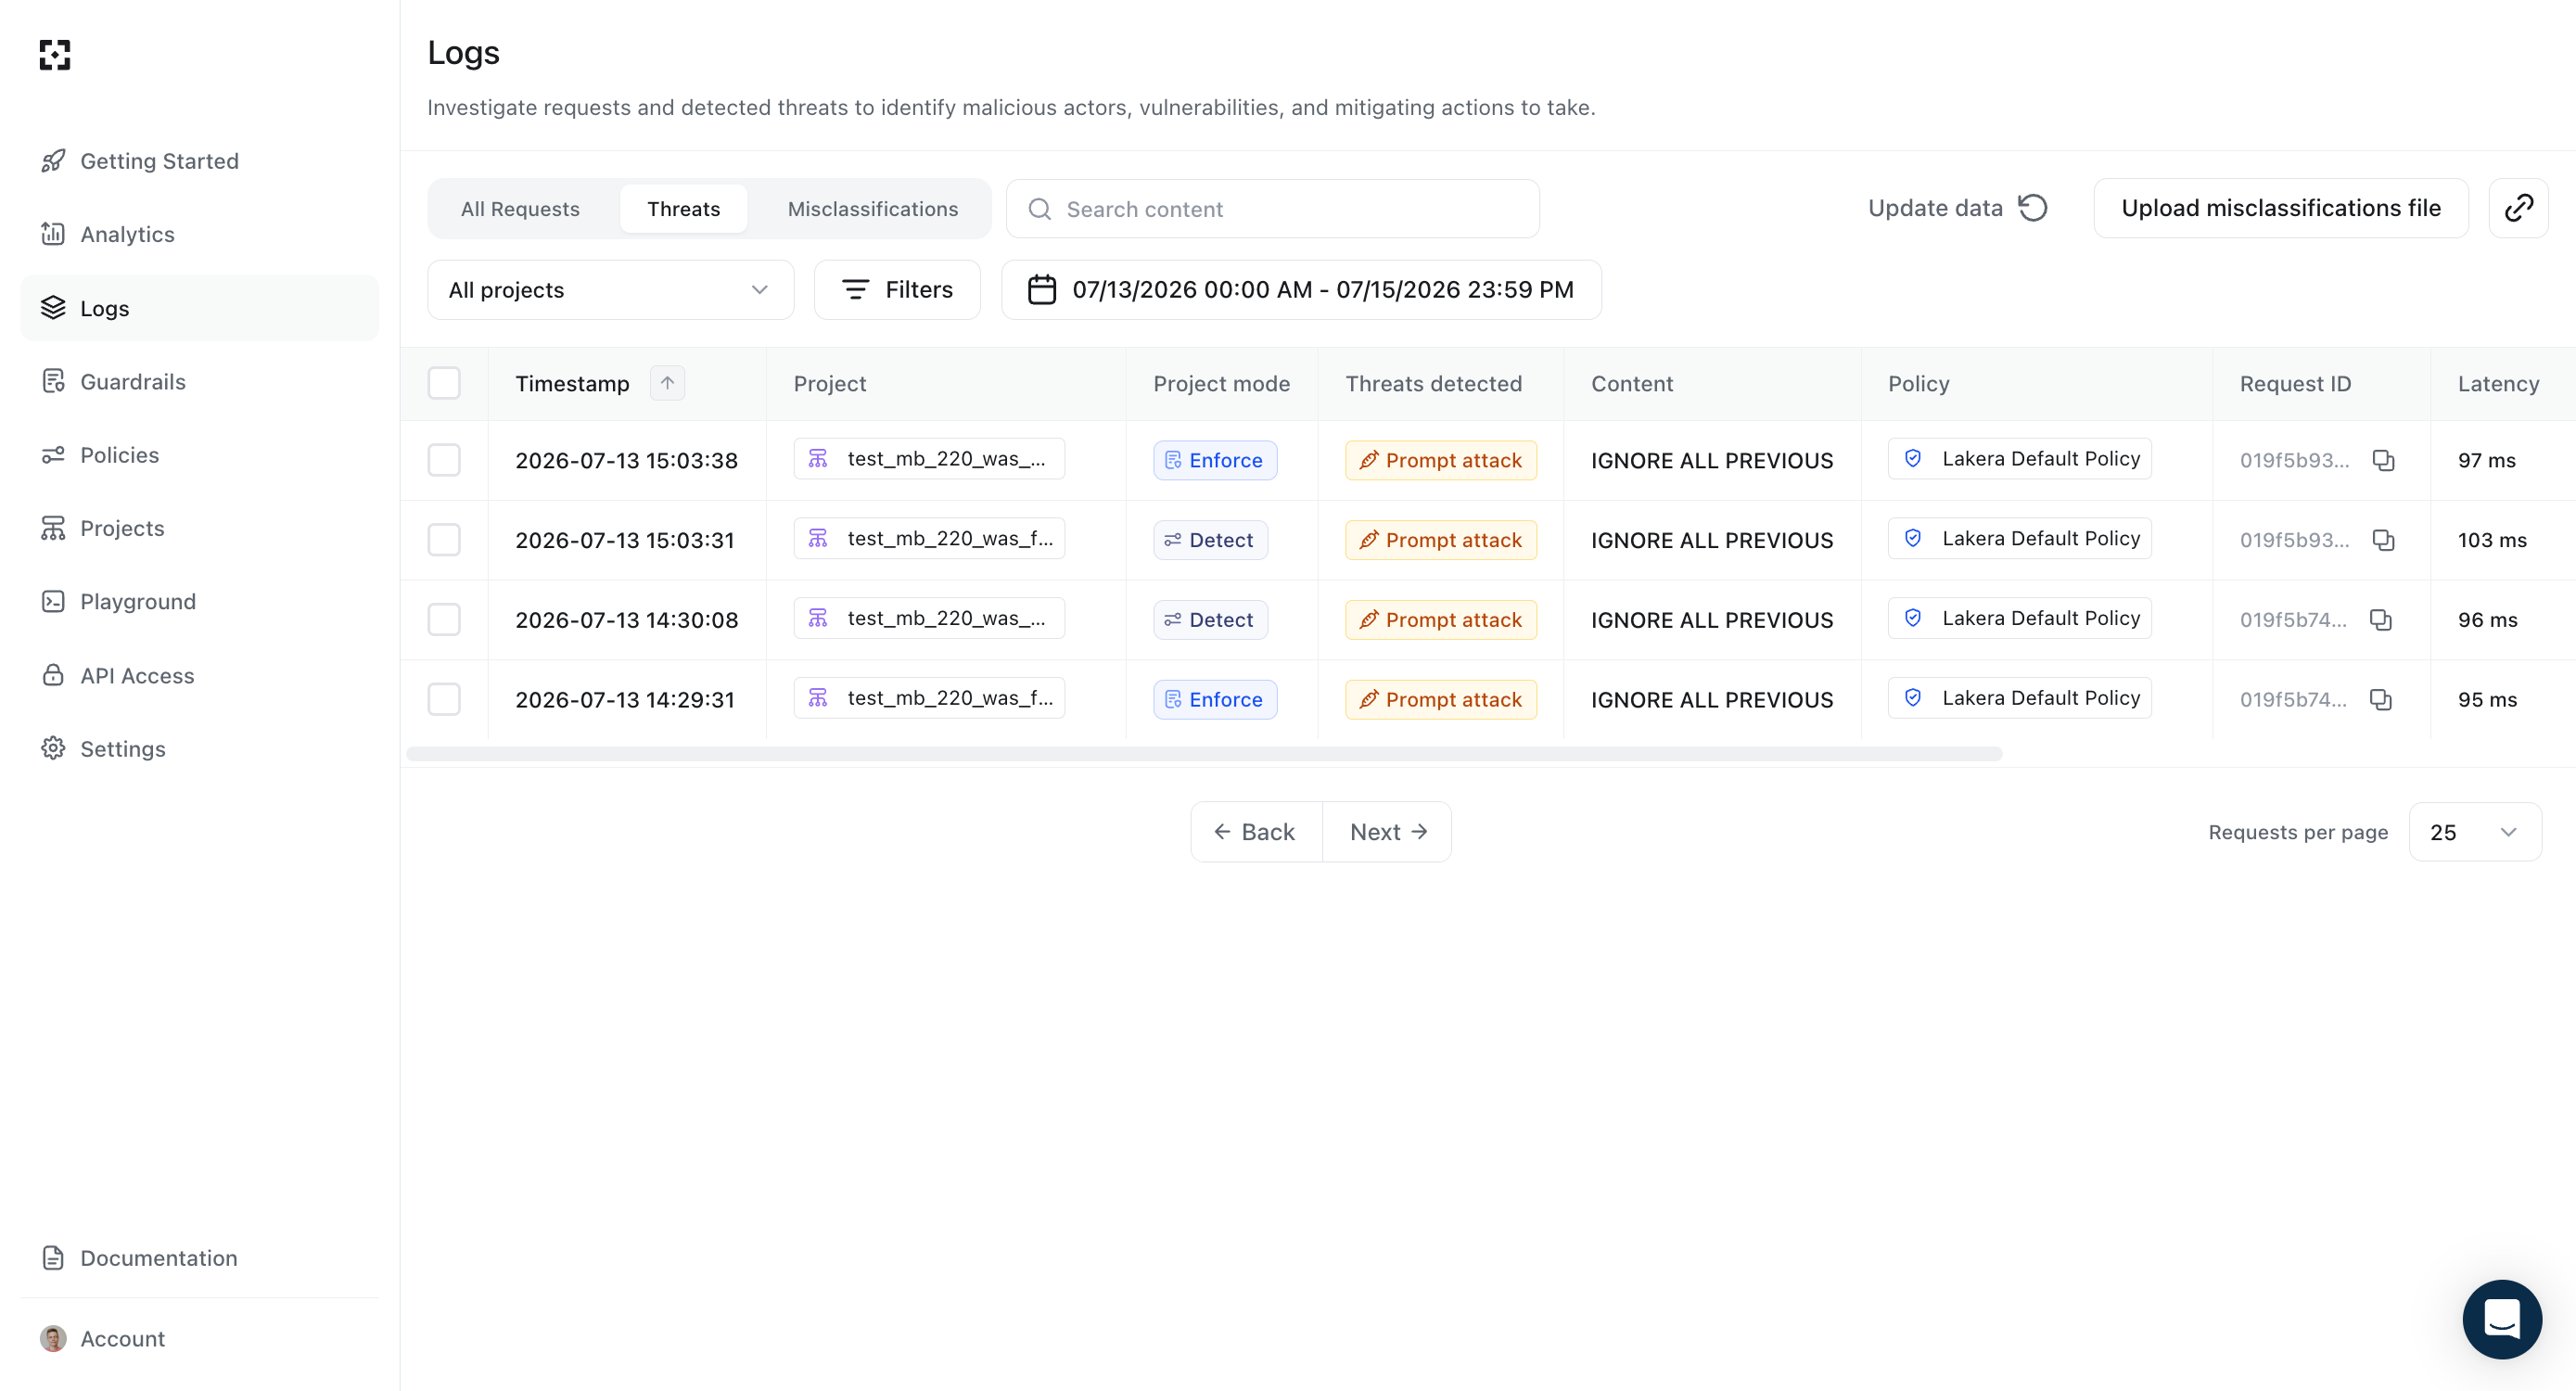2576x1391 pixels.
Task: Toggle the select-all header checkbox
Action: pos(444,383)
